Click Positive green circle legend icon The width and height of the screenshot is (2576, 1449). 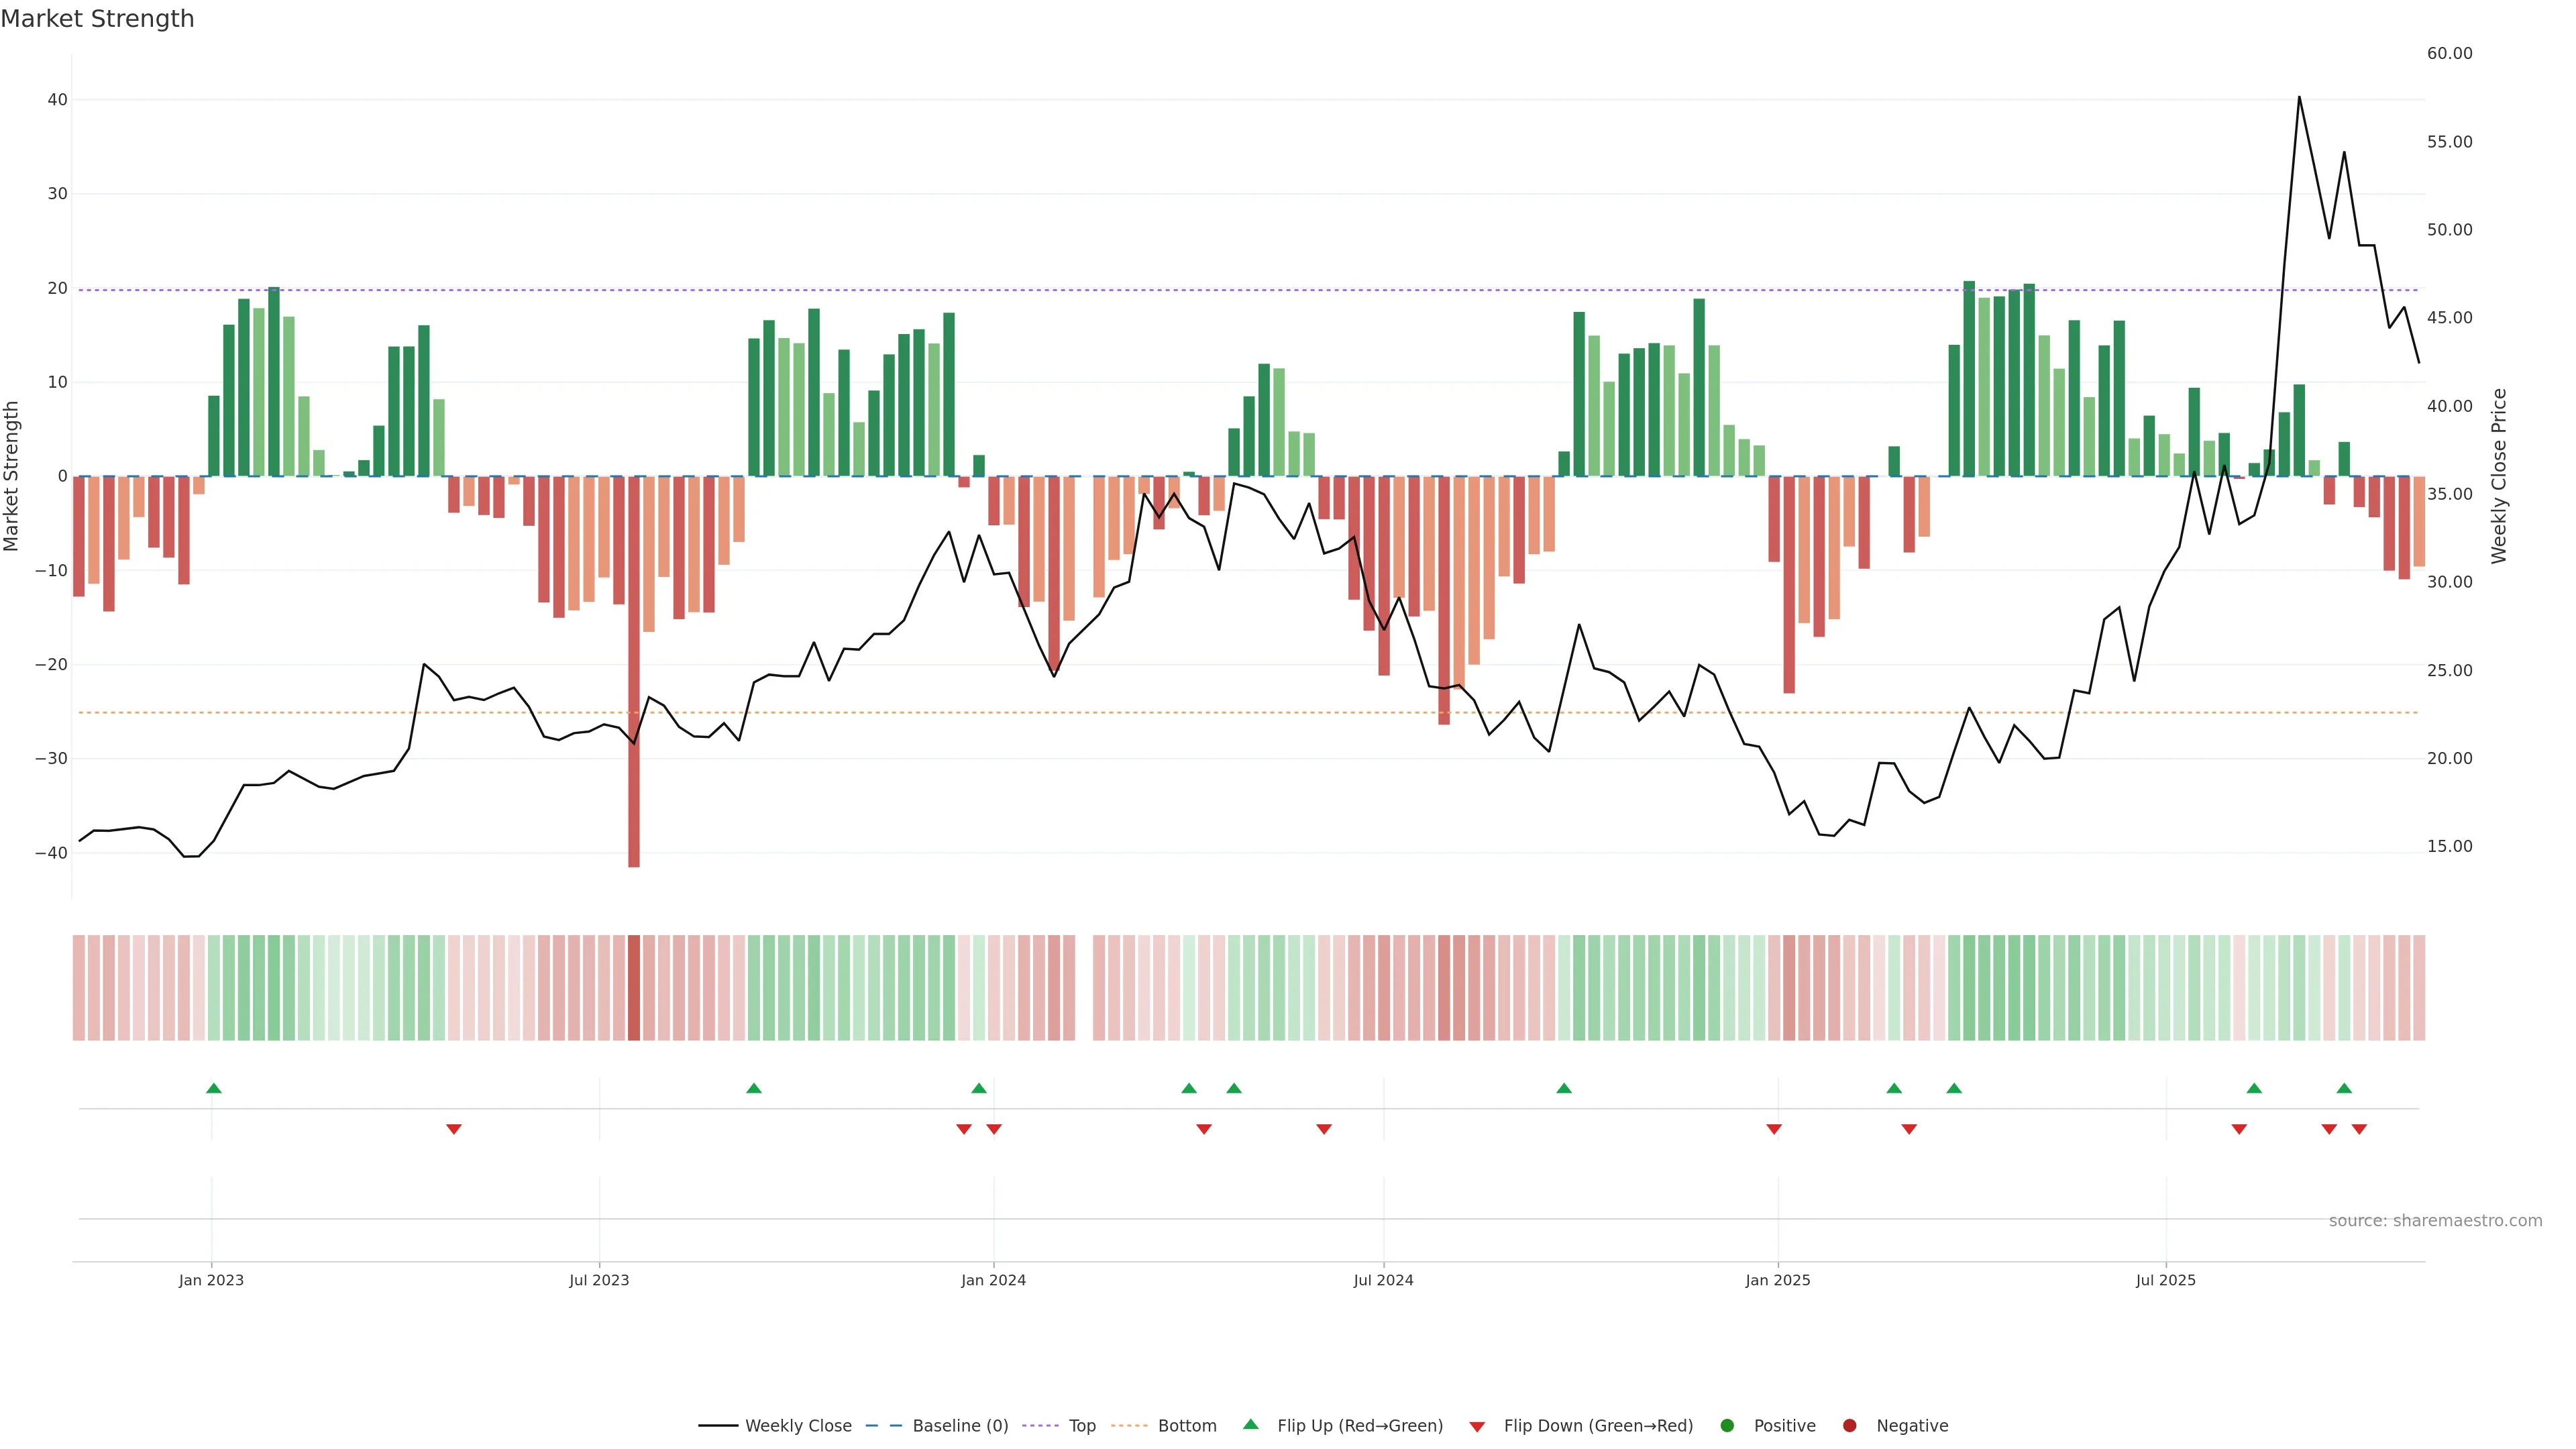pos(1727,1426)
